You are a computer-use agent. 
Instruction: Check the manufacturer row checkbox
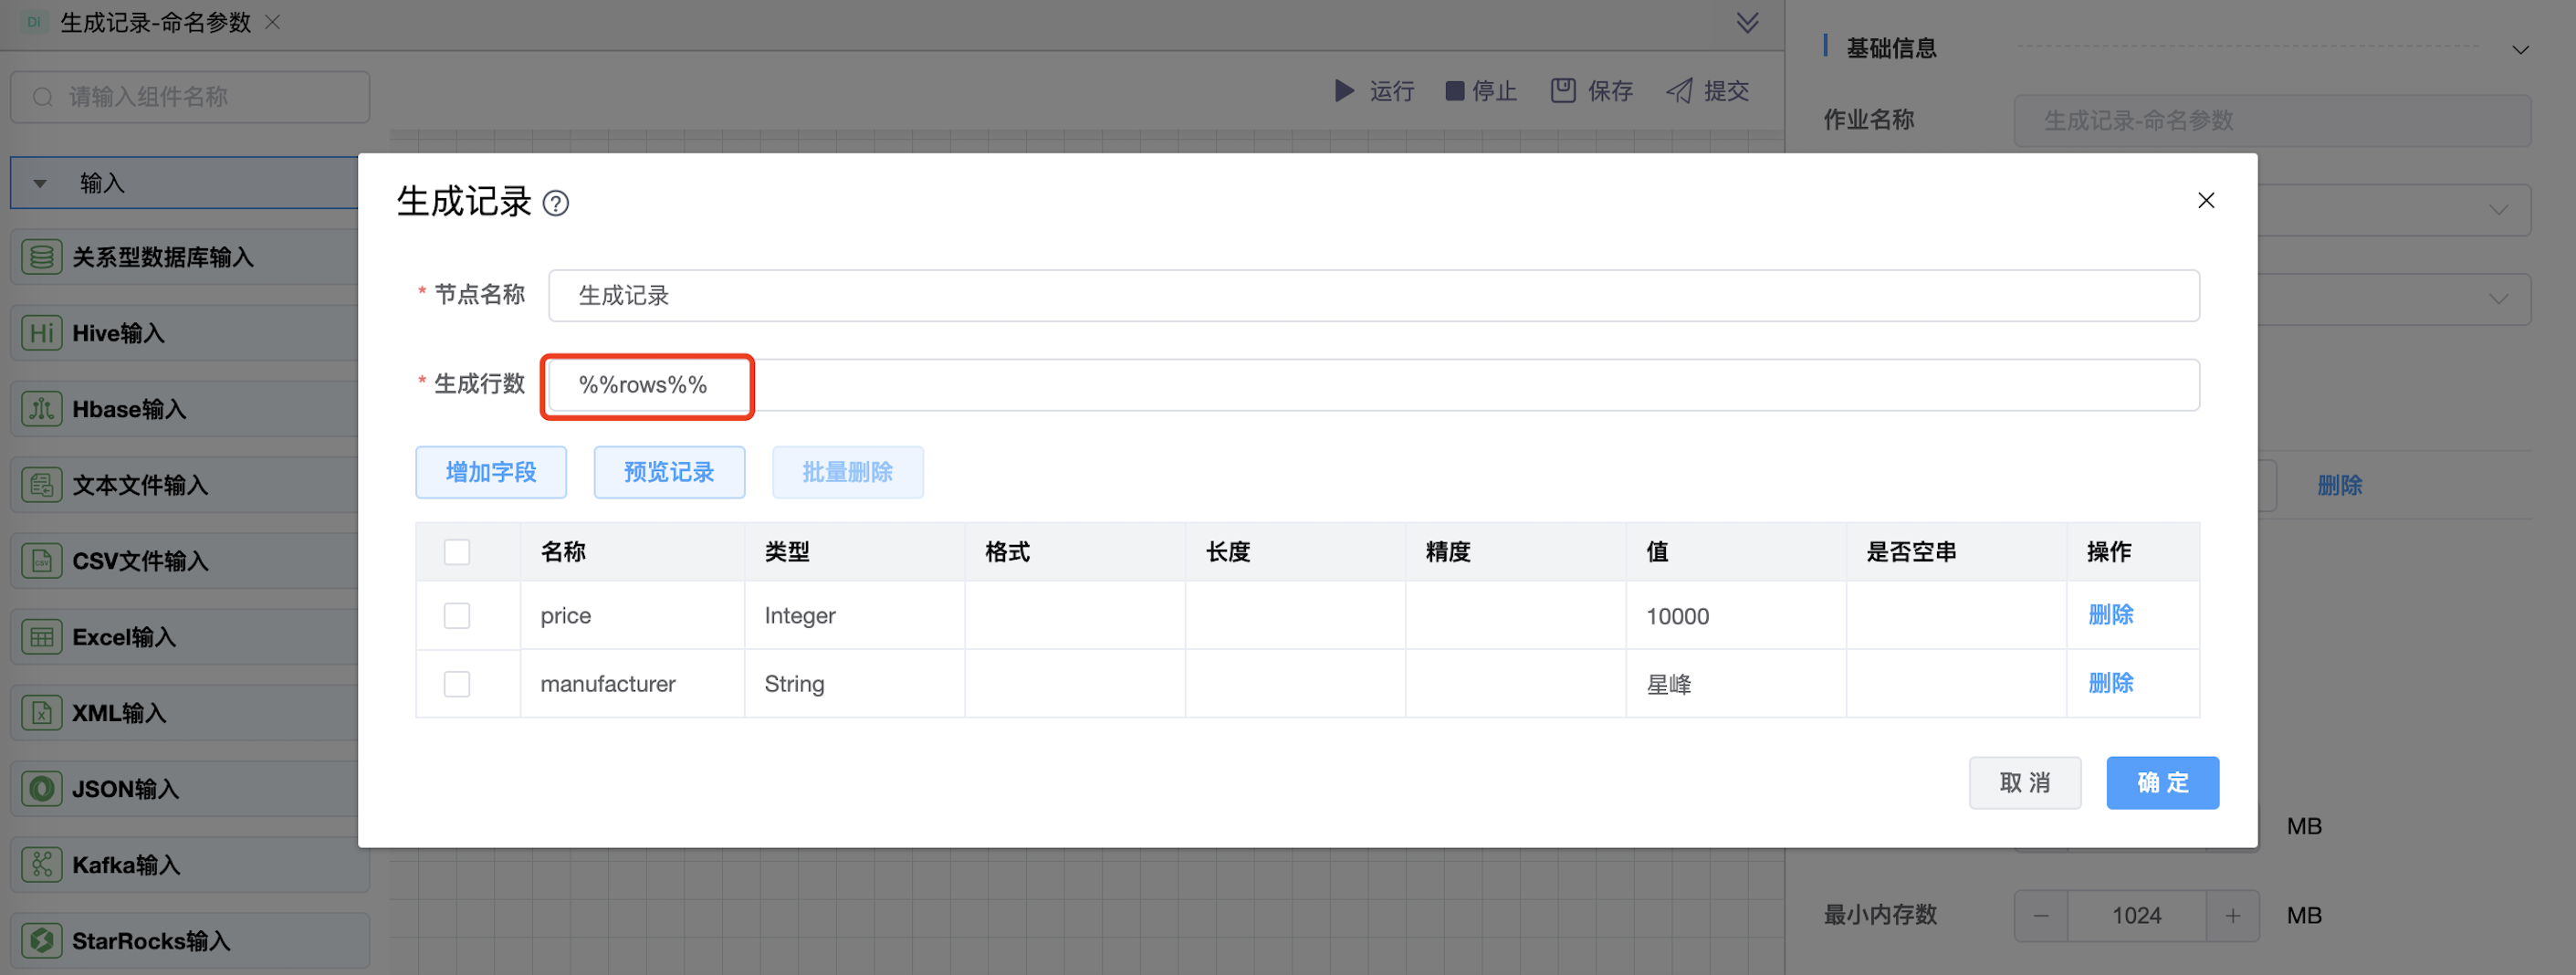457,684
